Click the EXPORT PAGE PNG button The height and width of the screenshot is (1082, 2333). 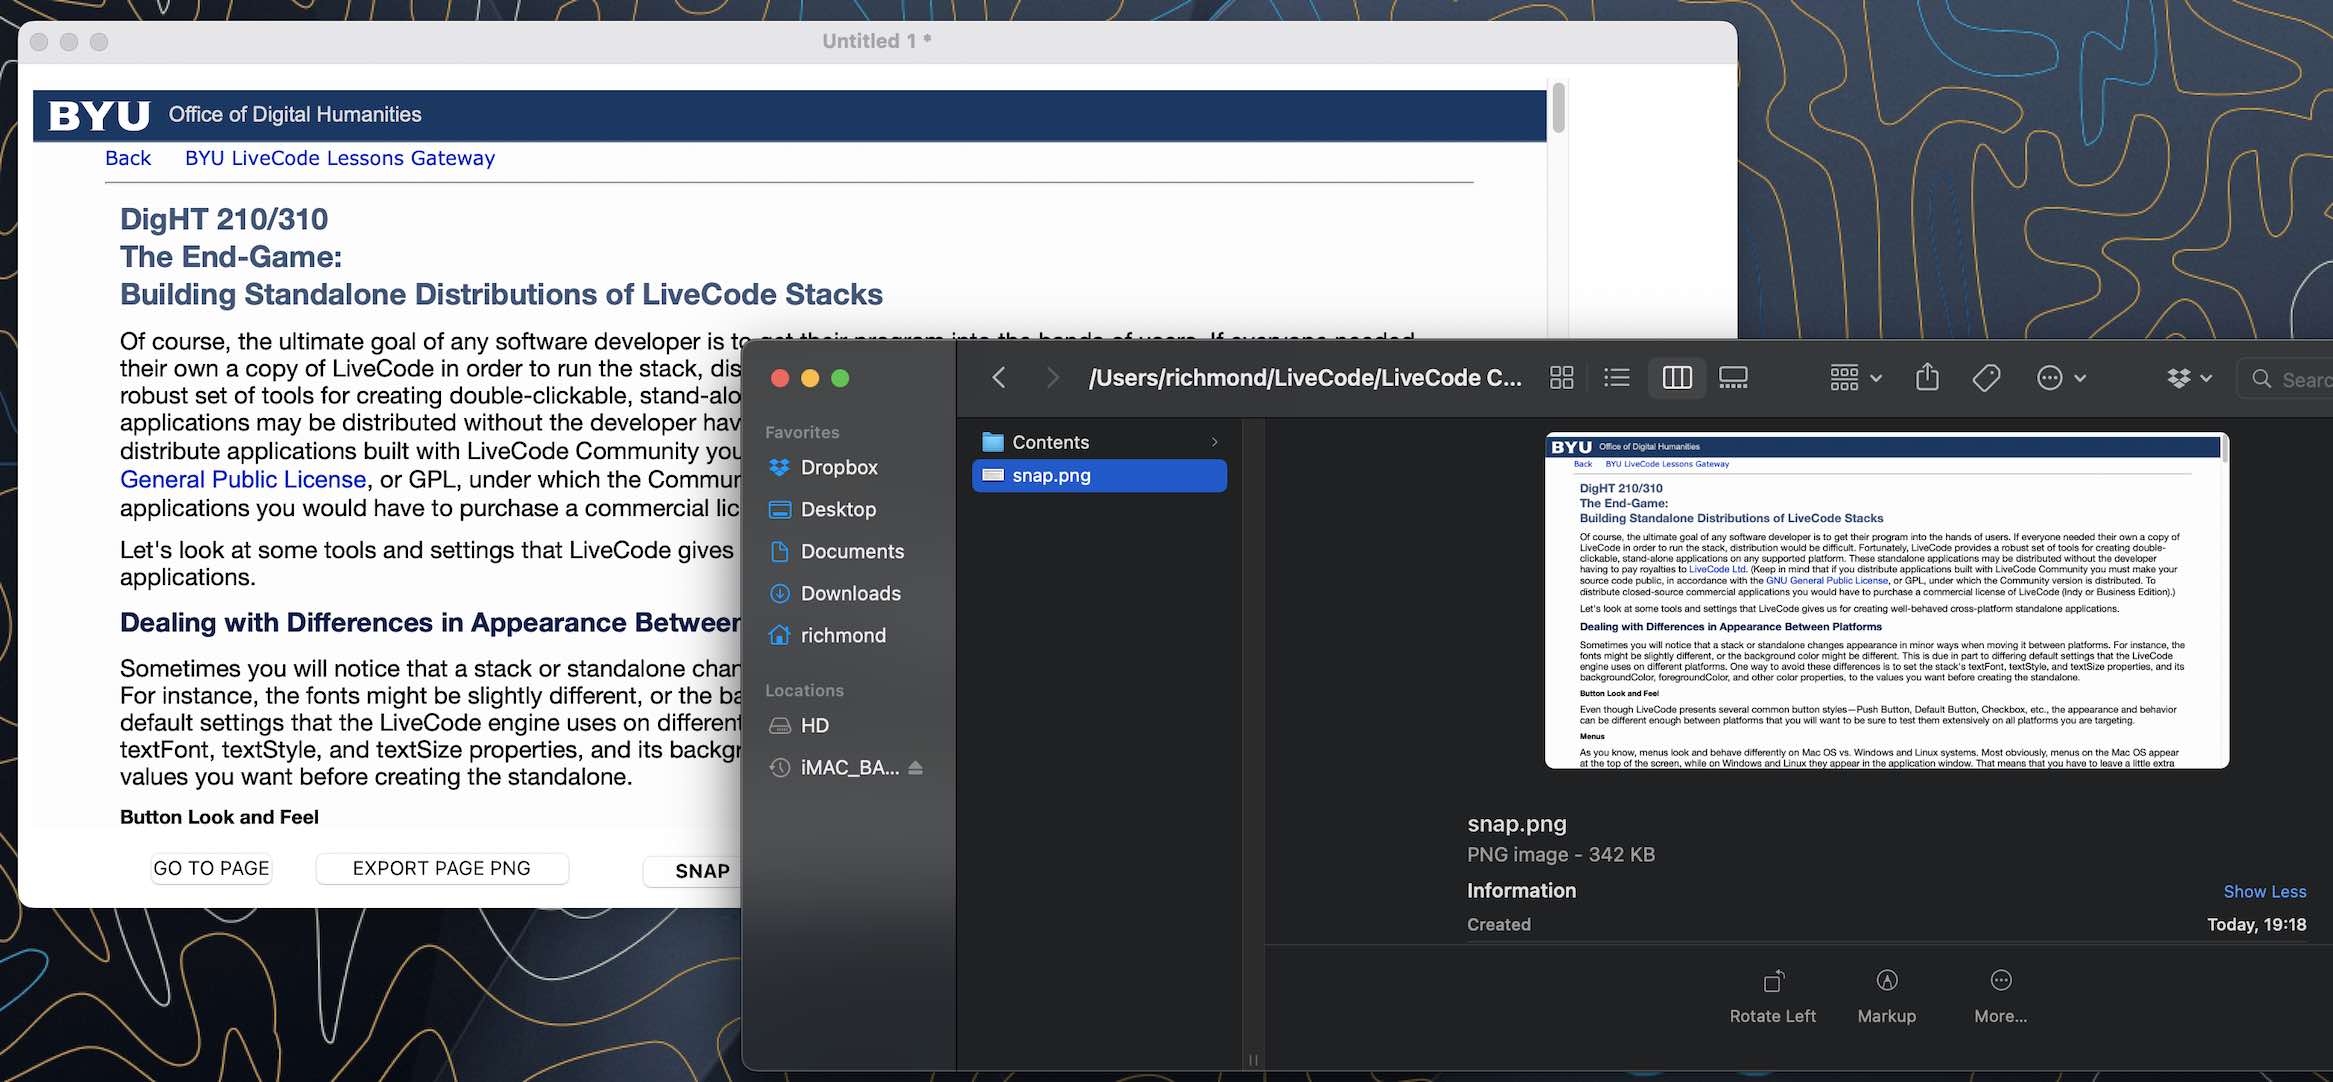[x=442, y=868]
